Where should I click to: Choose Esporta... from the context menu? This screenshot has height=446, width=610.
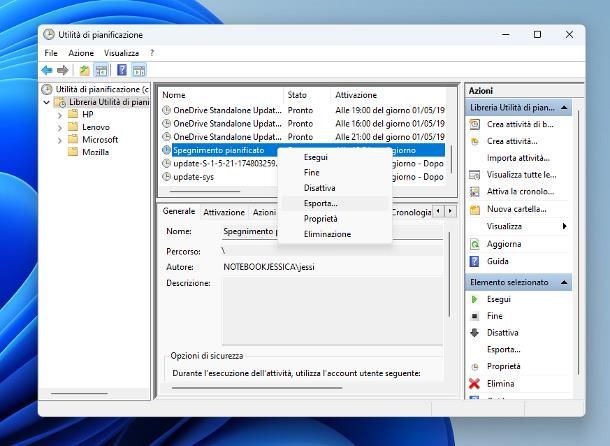(335, 203)
